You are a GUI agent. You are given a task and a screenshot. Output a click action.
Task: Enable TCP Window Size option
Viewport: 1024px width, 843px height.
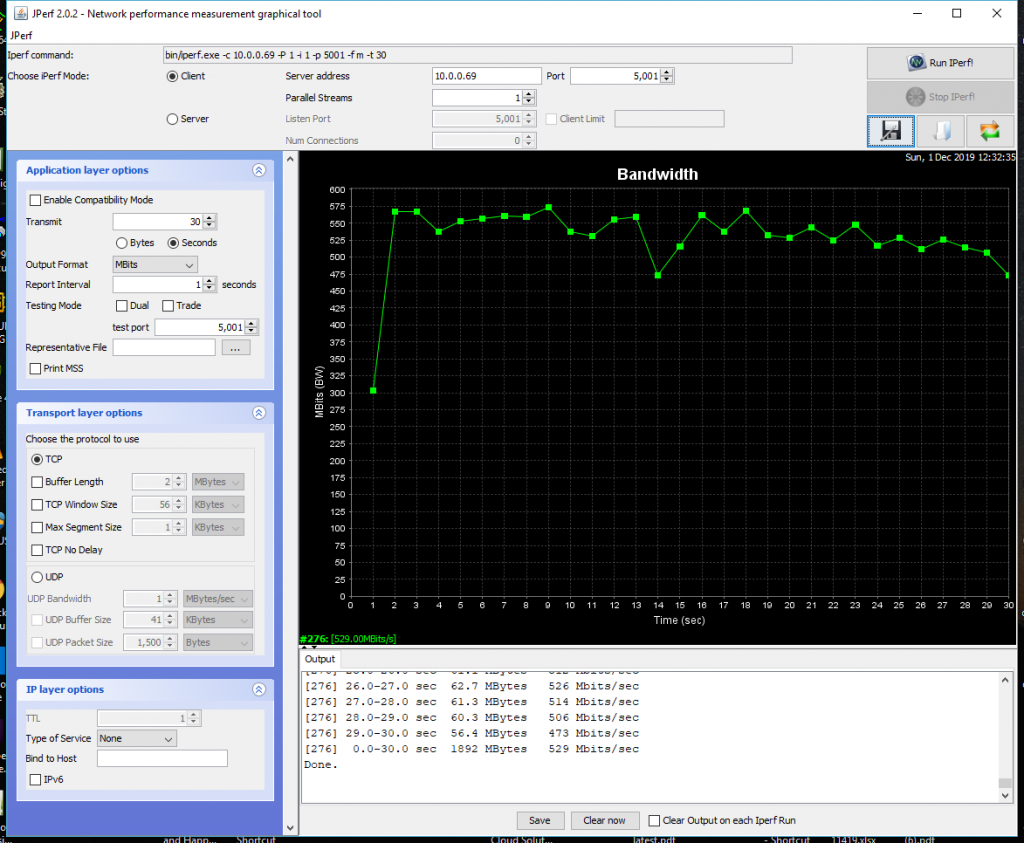37,505
